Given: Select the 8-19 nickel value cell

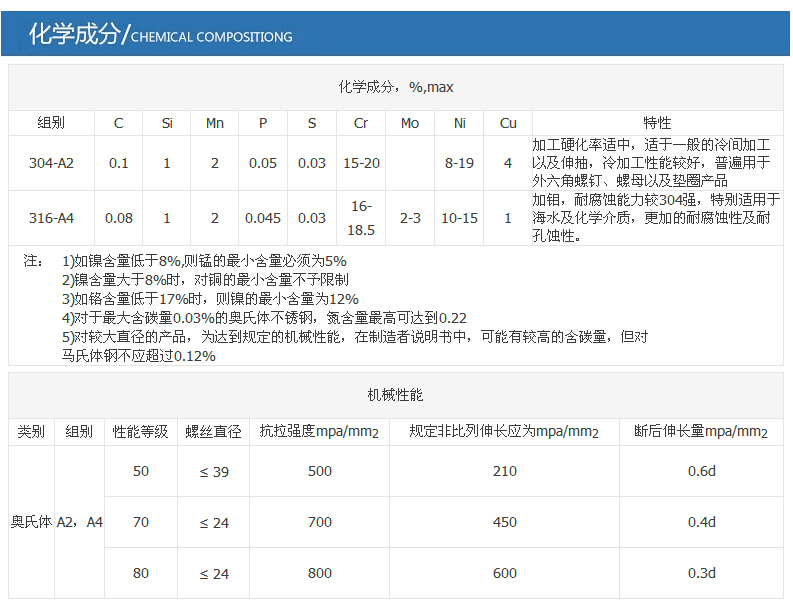Looking at the screenshot, I should pos(459,163).
